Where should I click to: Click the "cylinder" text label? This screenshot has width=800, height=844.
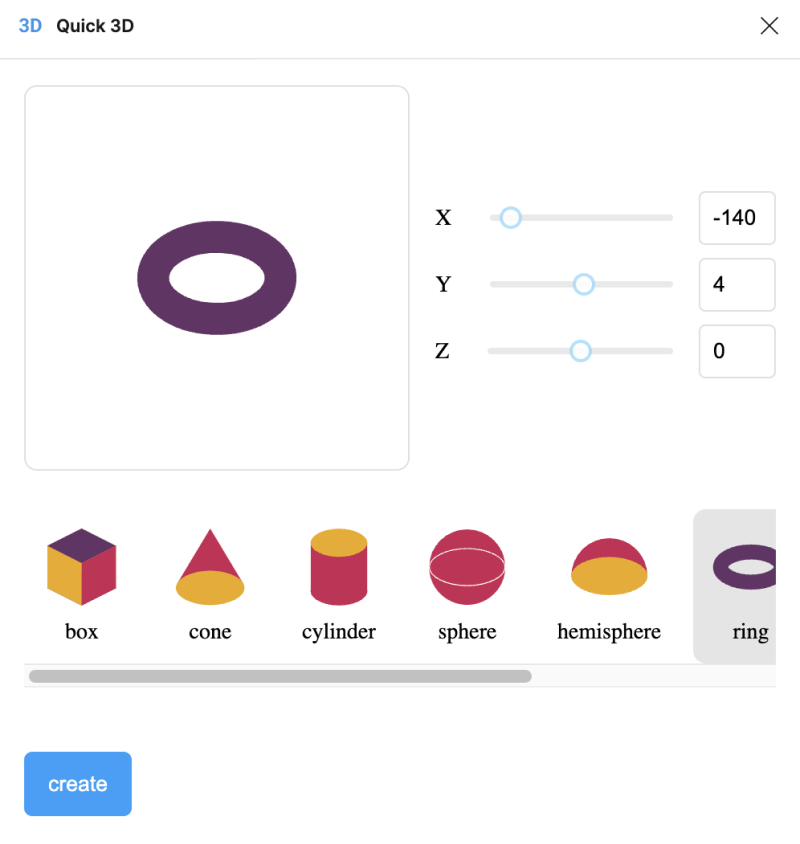[339, 632]
